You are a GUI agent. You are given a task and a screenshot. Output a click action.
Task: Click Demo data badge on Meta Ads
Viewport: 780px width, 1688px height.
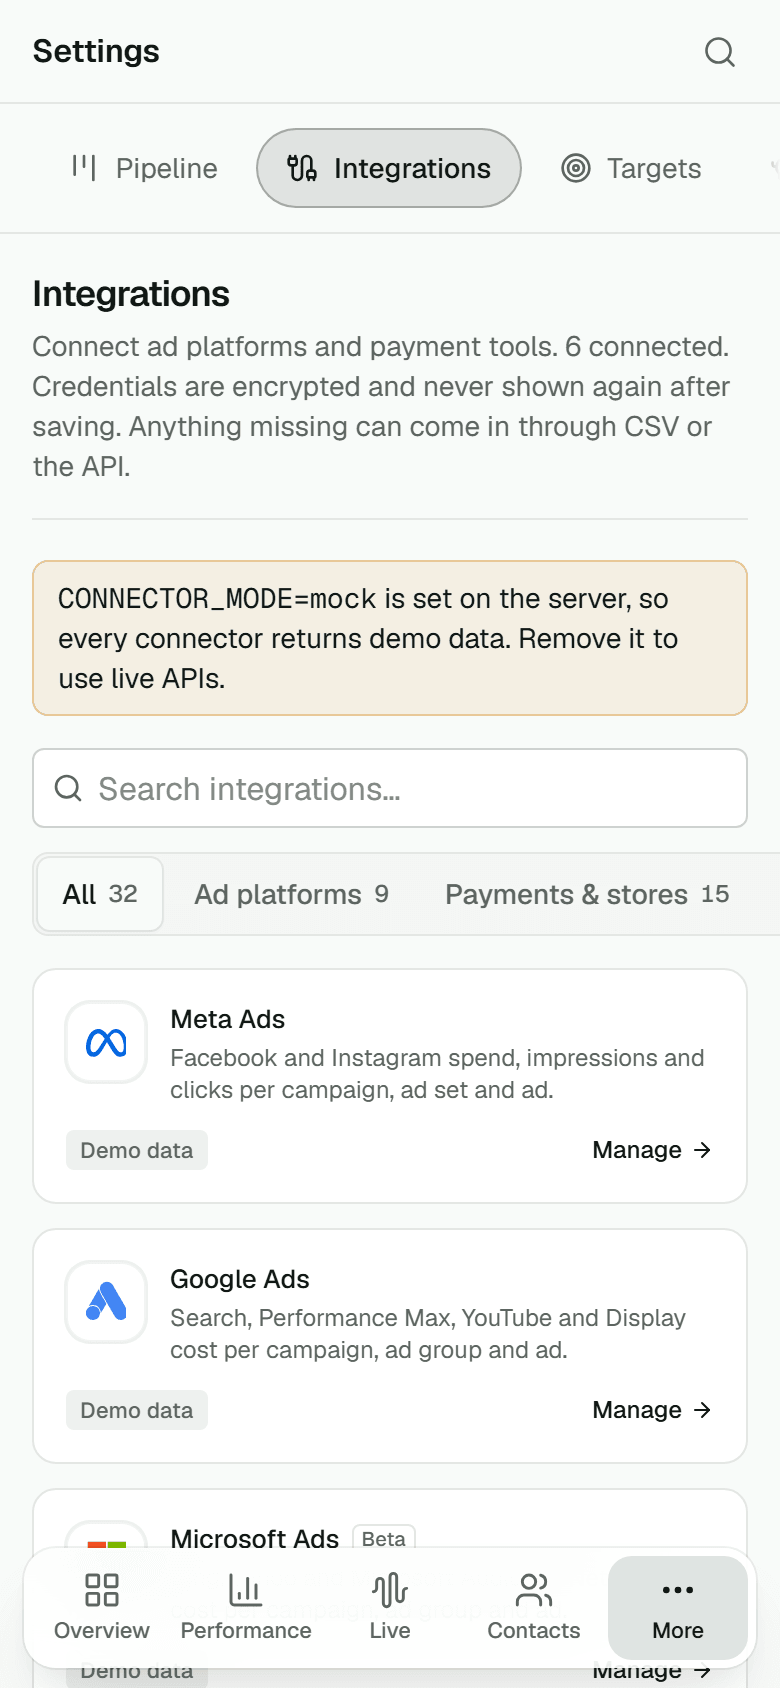(x=137, y=1150)
